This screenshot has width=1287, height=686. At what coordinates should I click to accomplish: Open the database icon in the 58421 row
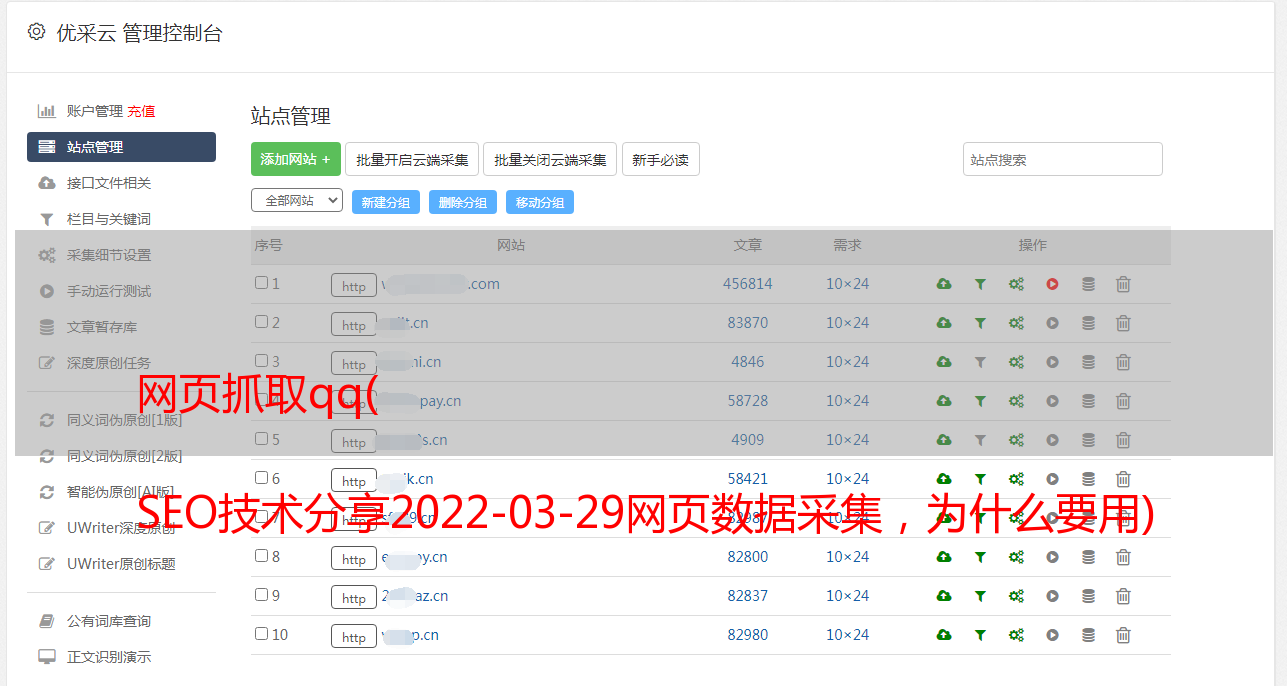tap(1088, 479)
